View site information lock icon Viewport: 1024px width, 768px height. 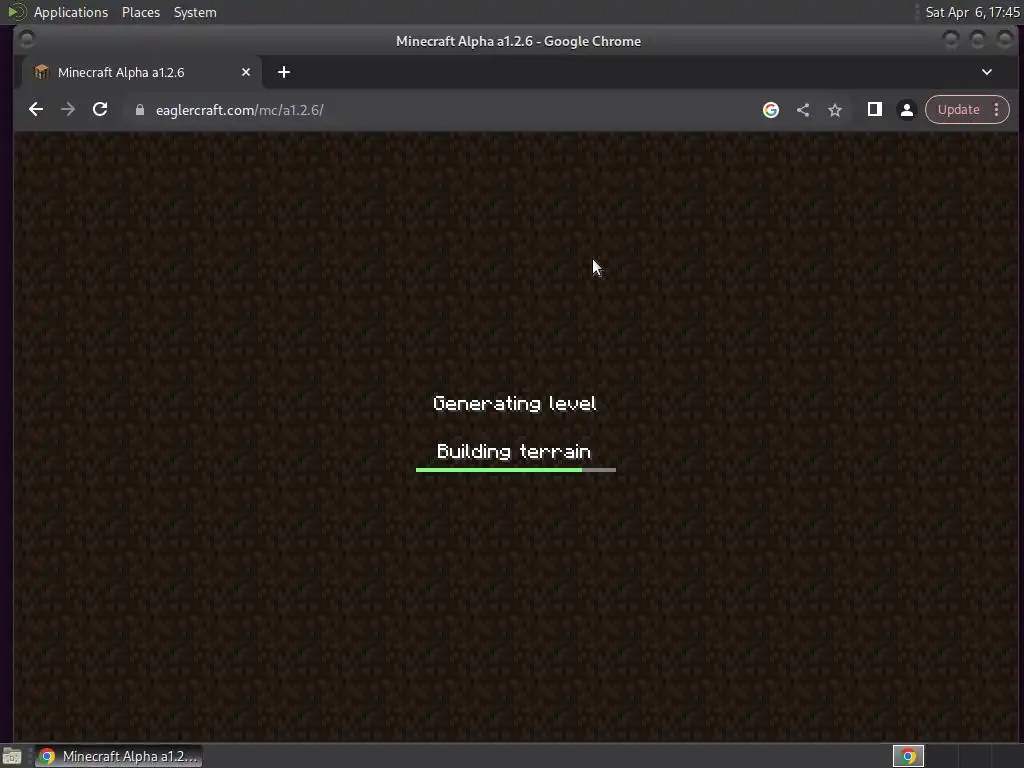(x=140, y=110)
